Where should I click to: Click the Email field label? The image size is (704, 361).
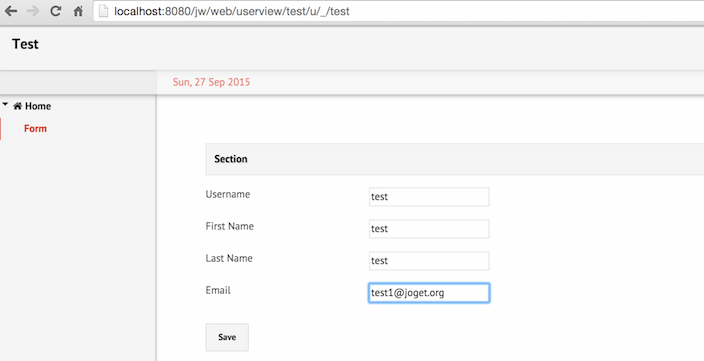coord(218,291)
